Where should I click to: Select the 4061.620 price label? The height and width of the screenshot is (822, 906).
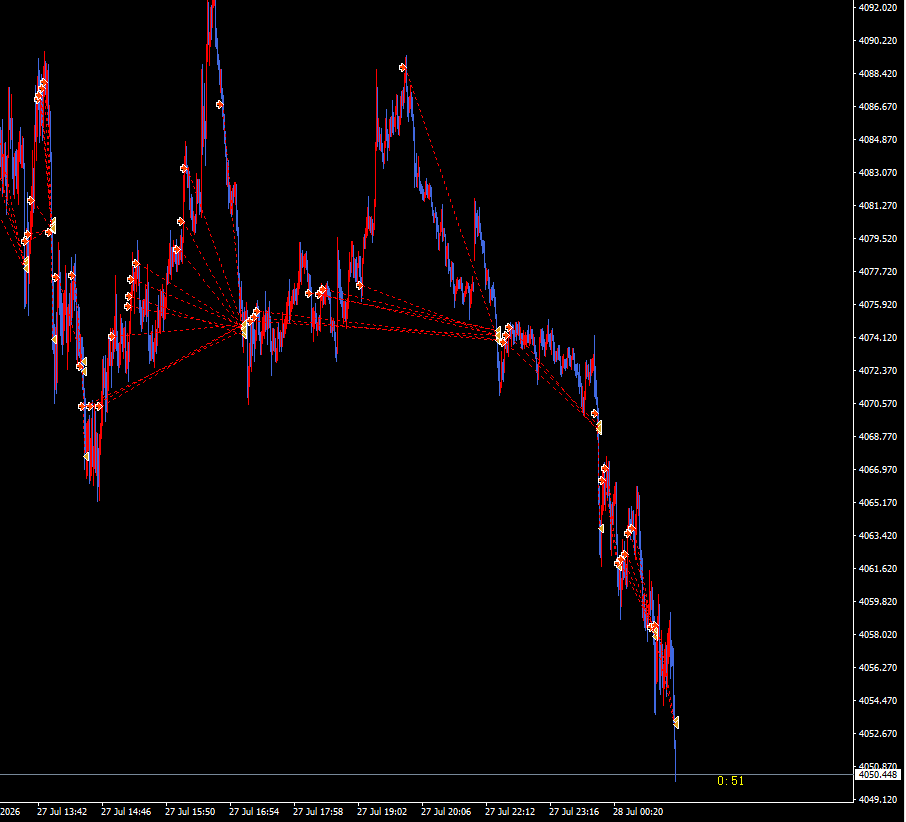(878, 568)
